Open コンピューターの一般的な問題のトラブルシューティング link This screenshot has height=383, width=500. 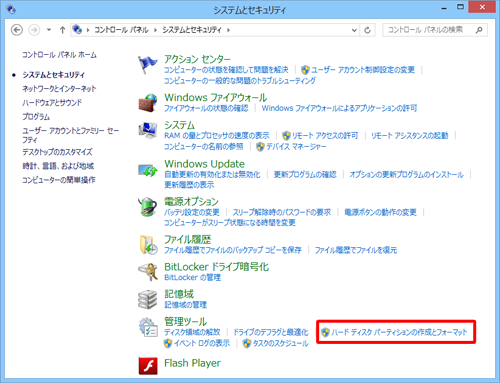click(240, 81)
